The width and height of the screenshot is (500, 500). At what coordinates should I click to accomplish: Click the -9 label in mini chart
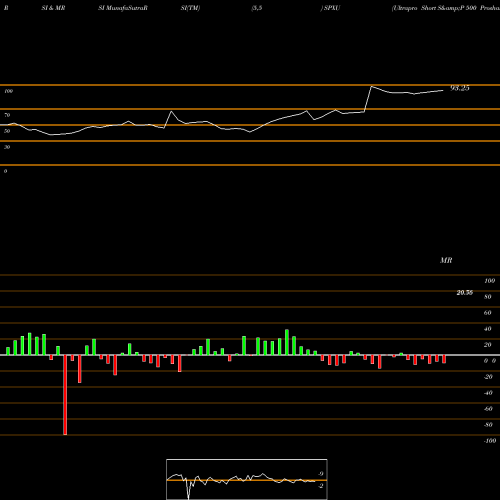[320, 474]
